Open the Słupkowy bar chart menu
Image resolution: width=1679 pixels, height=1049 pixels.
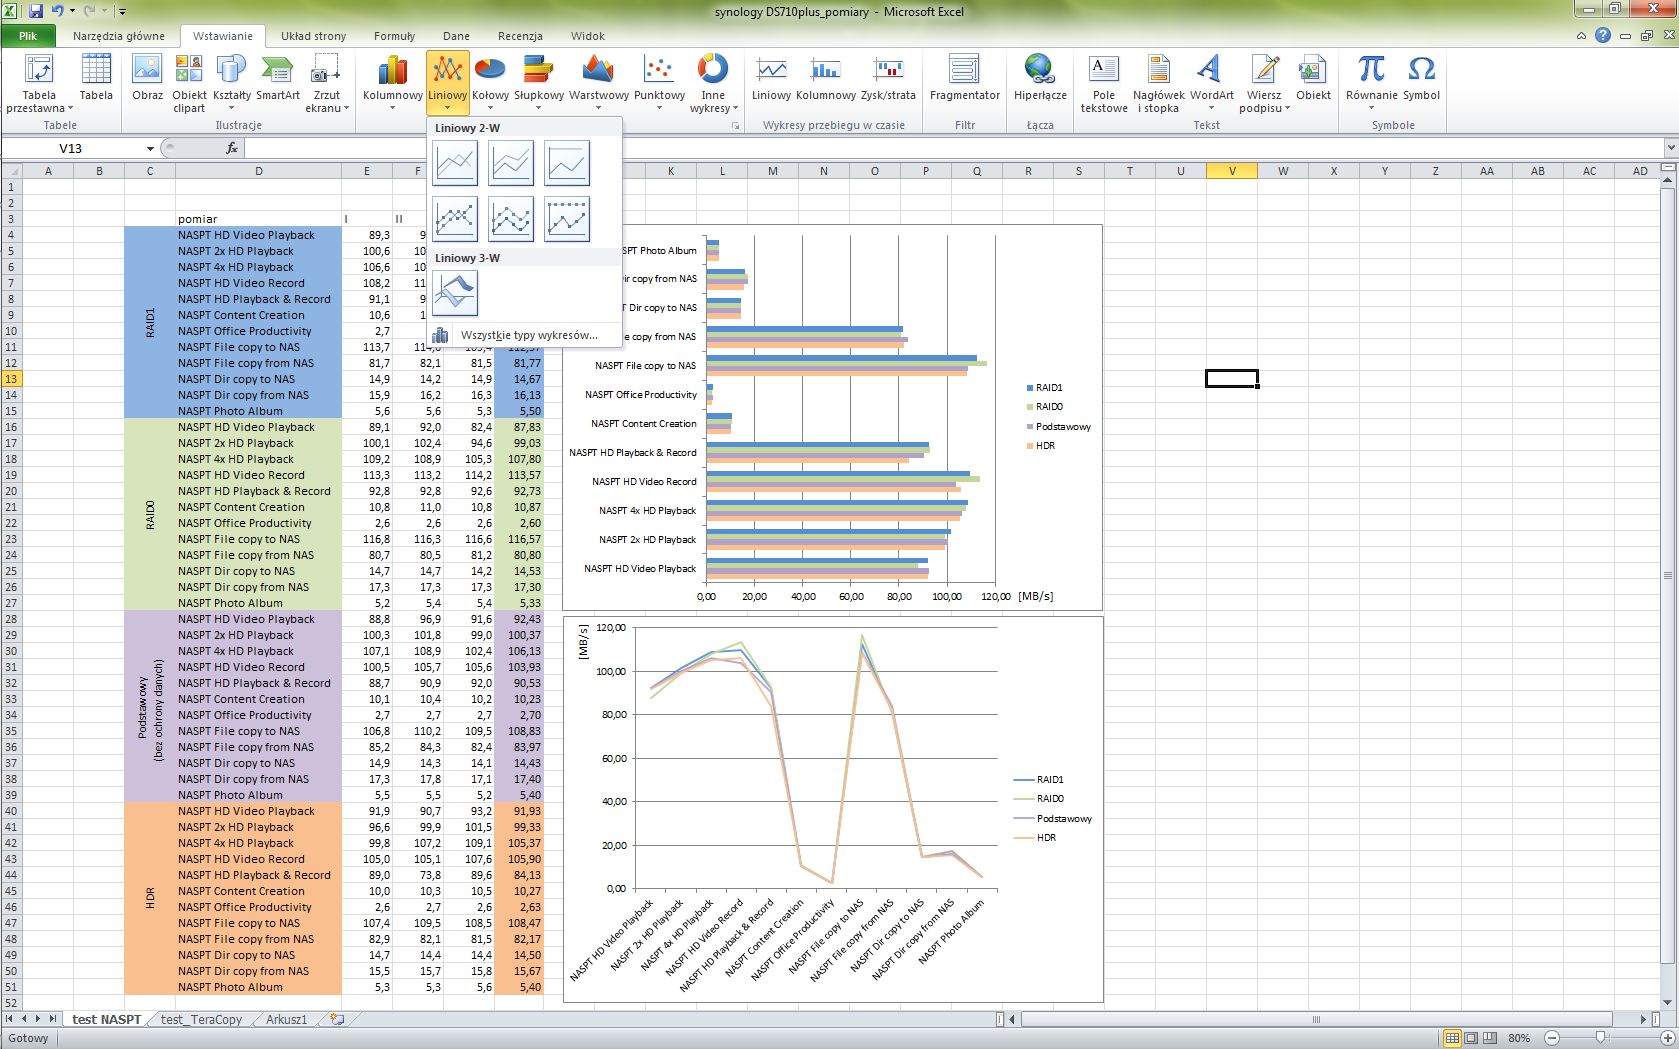point(539,83)
